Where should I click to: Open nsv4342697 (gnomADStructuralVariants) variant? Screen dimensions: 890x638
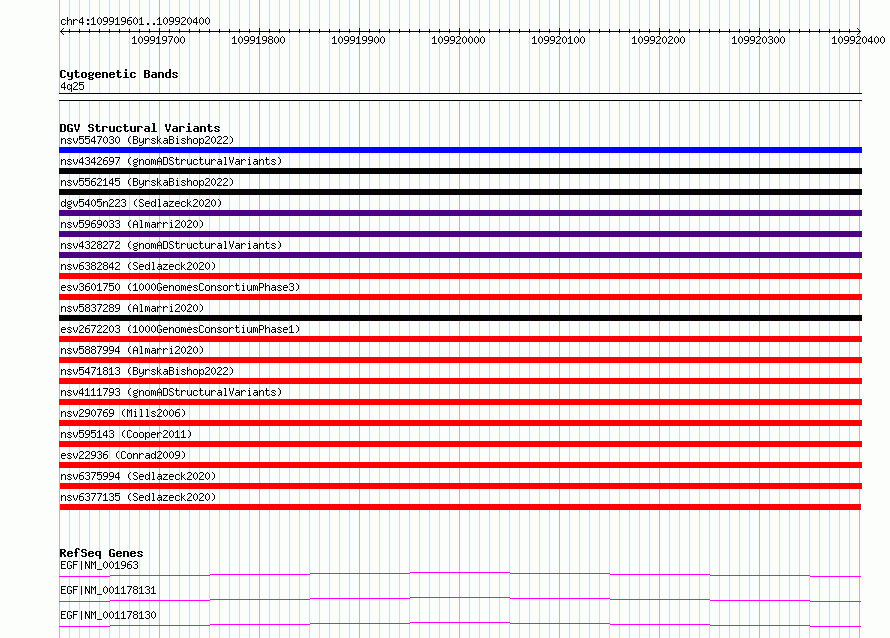coord(171,161)
